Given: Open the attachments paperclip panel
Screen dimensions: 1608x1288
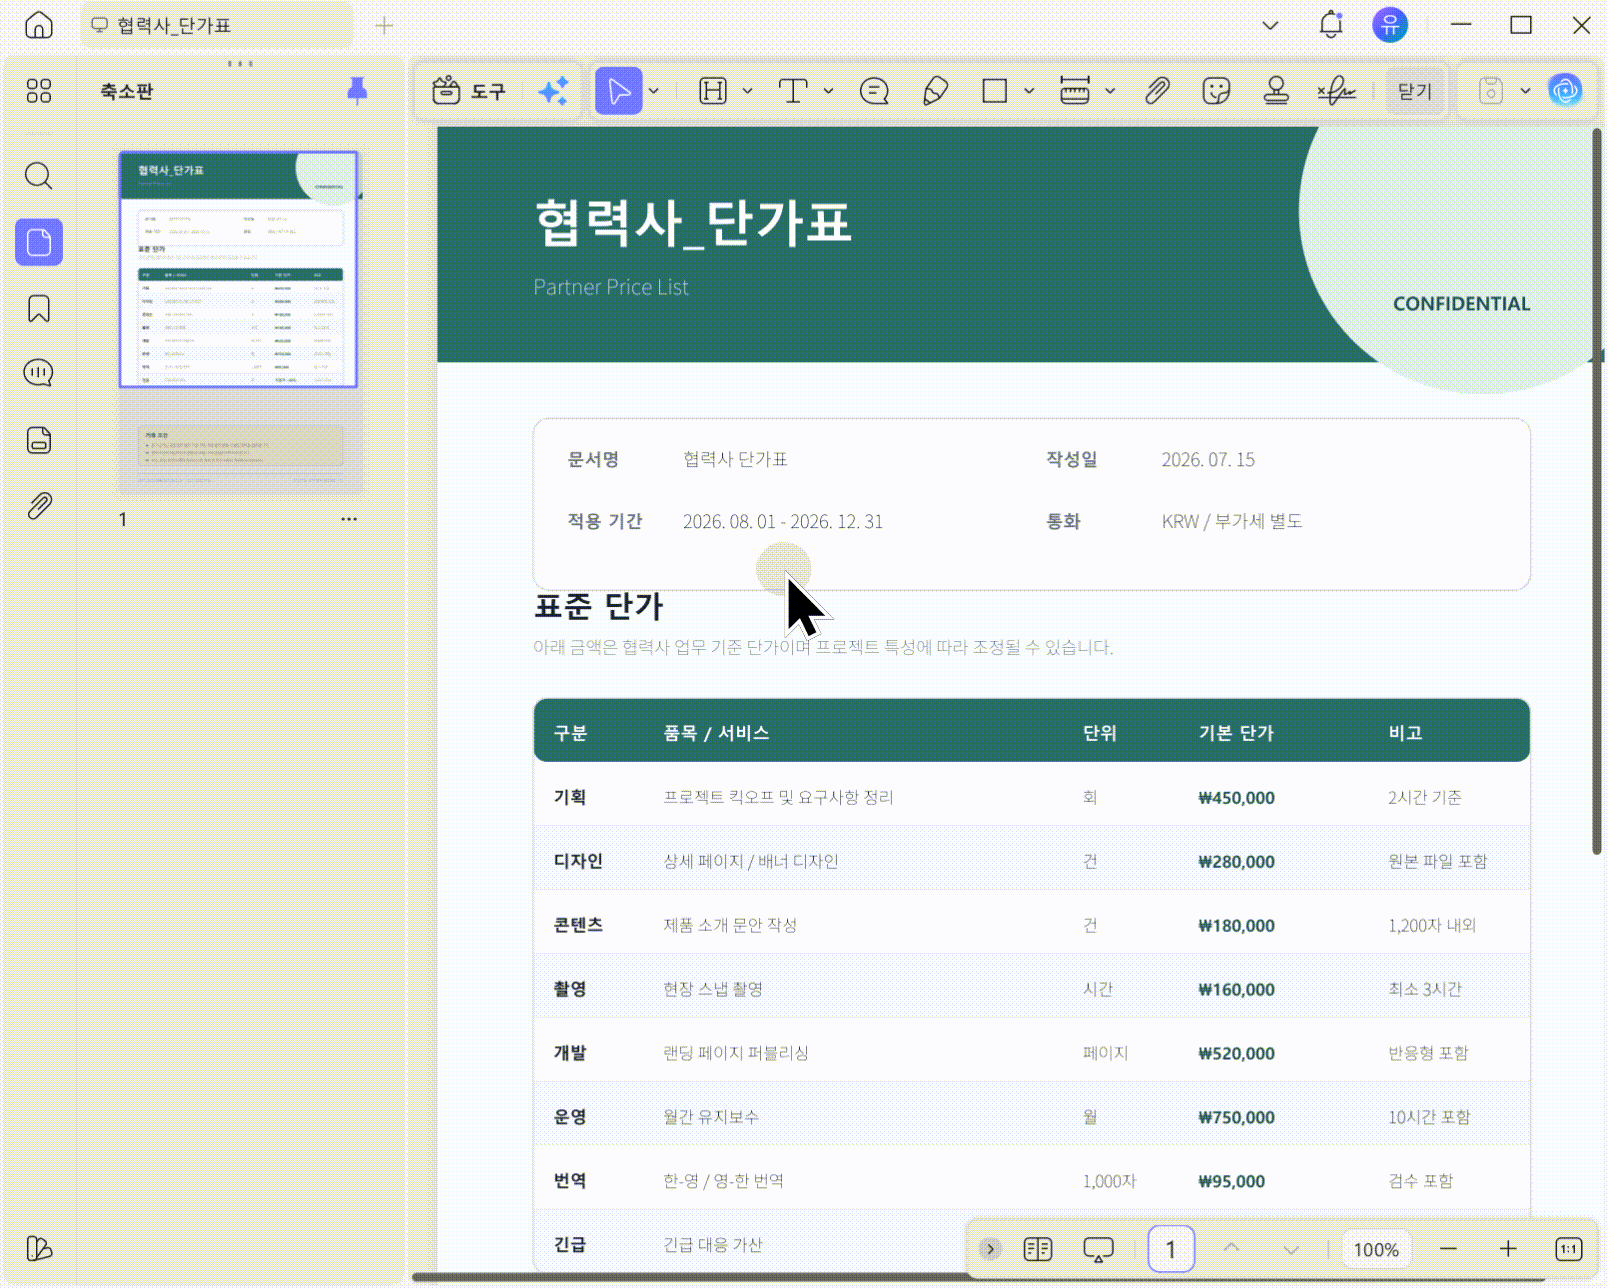Looking at the screenshot, I should pos(39,506).
